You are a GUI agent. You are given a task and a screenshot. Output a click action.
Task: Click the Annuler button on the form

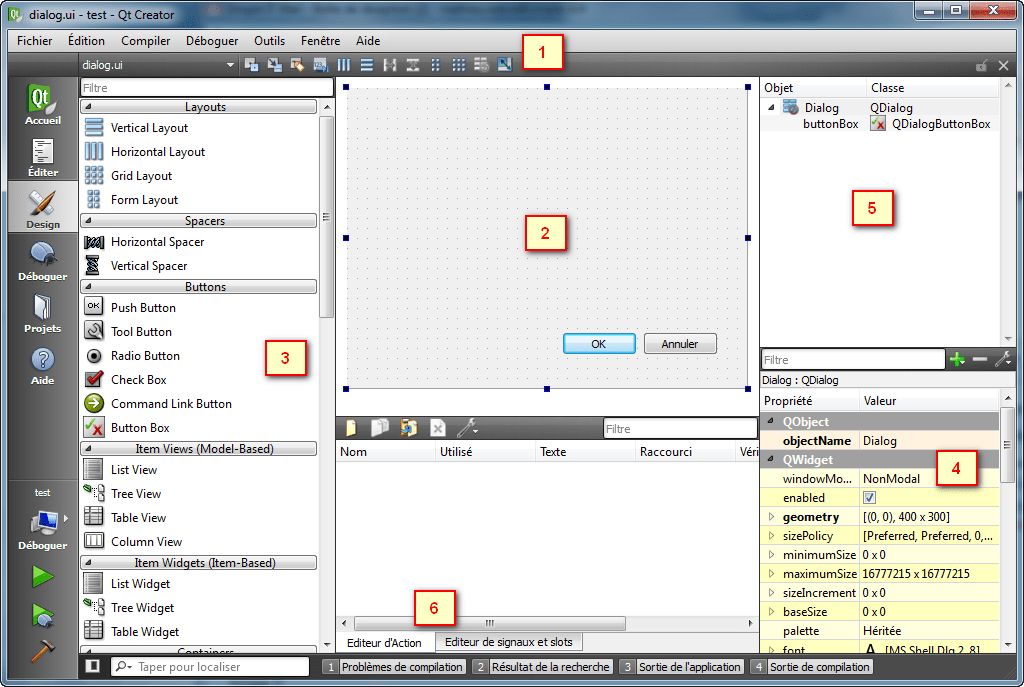(x=680, y=344)
